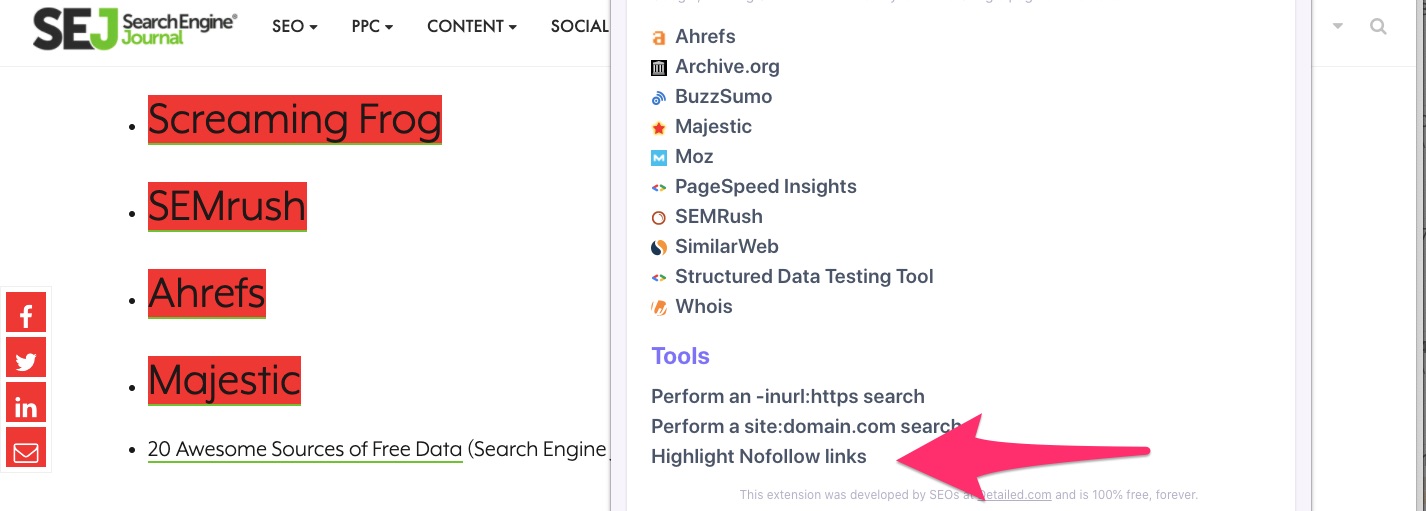Click Perform an -inurl:https search
The height and width of the screenshot is (511, 1426).
(787, 397)
